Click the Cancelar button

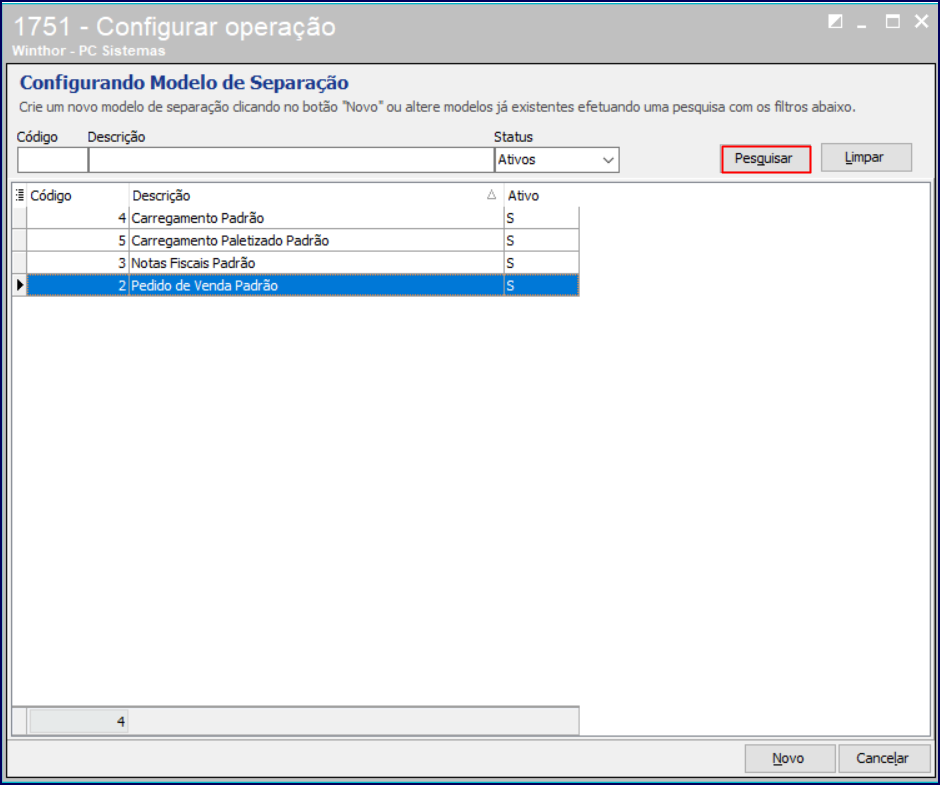884,759
